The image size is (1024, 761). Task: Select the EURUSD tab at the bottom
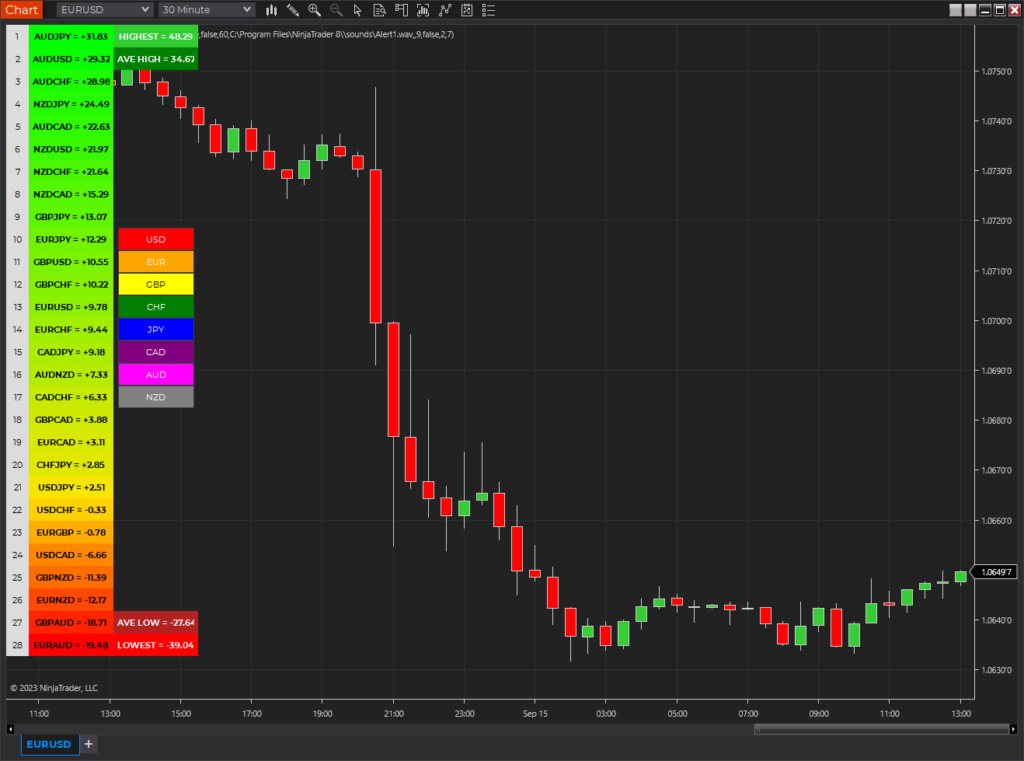tap(49, 744)
